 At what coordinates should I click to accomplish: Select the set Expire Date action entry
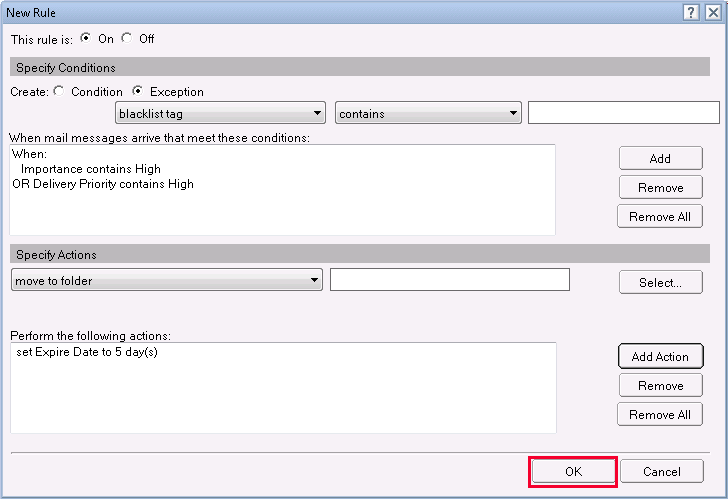coord(87,353)
